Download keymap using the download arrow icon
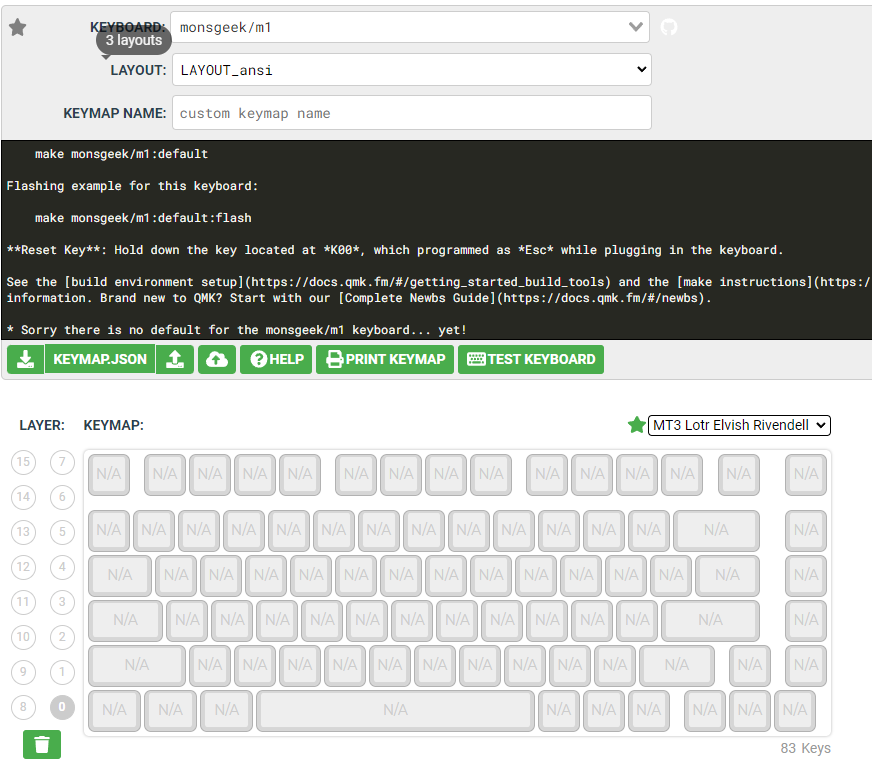872x777 pixels. tap(25, 359)
